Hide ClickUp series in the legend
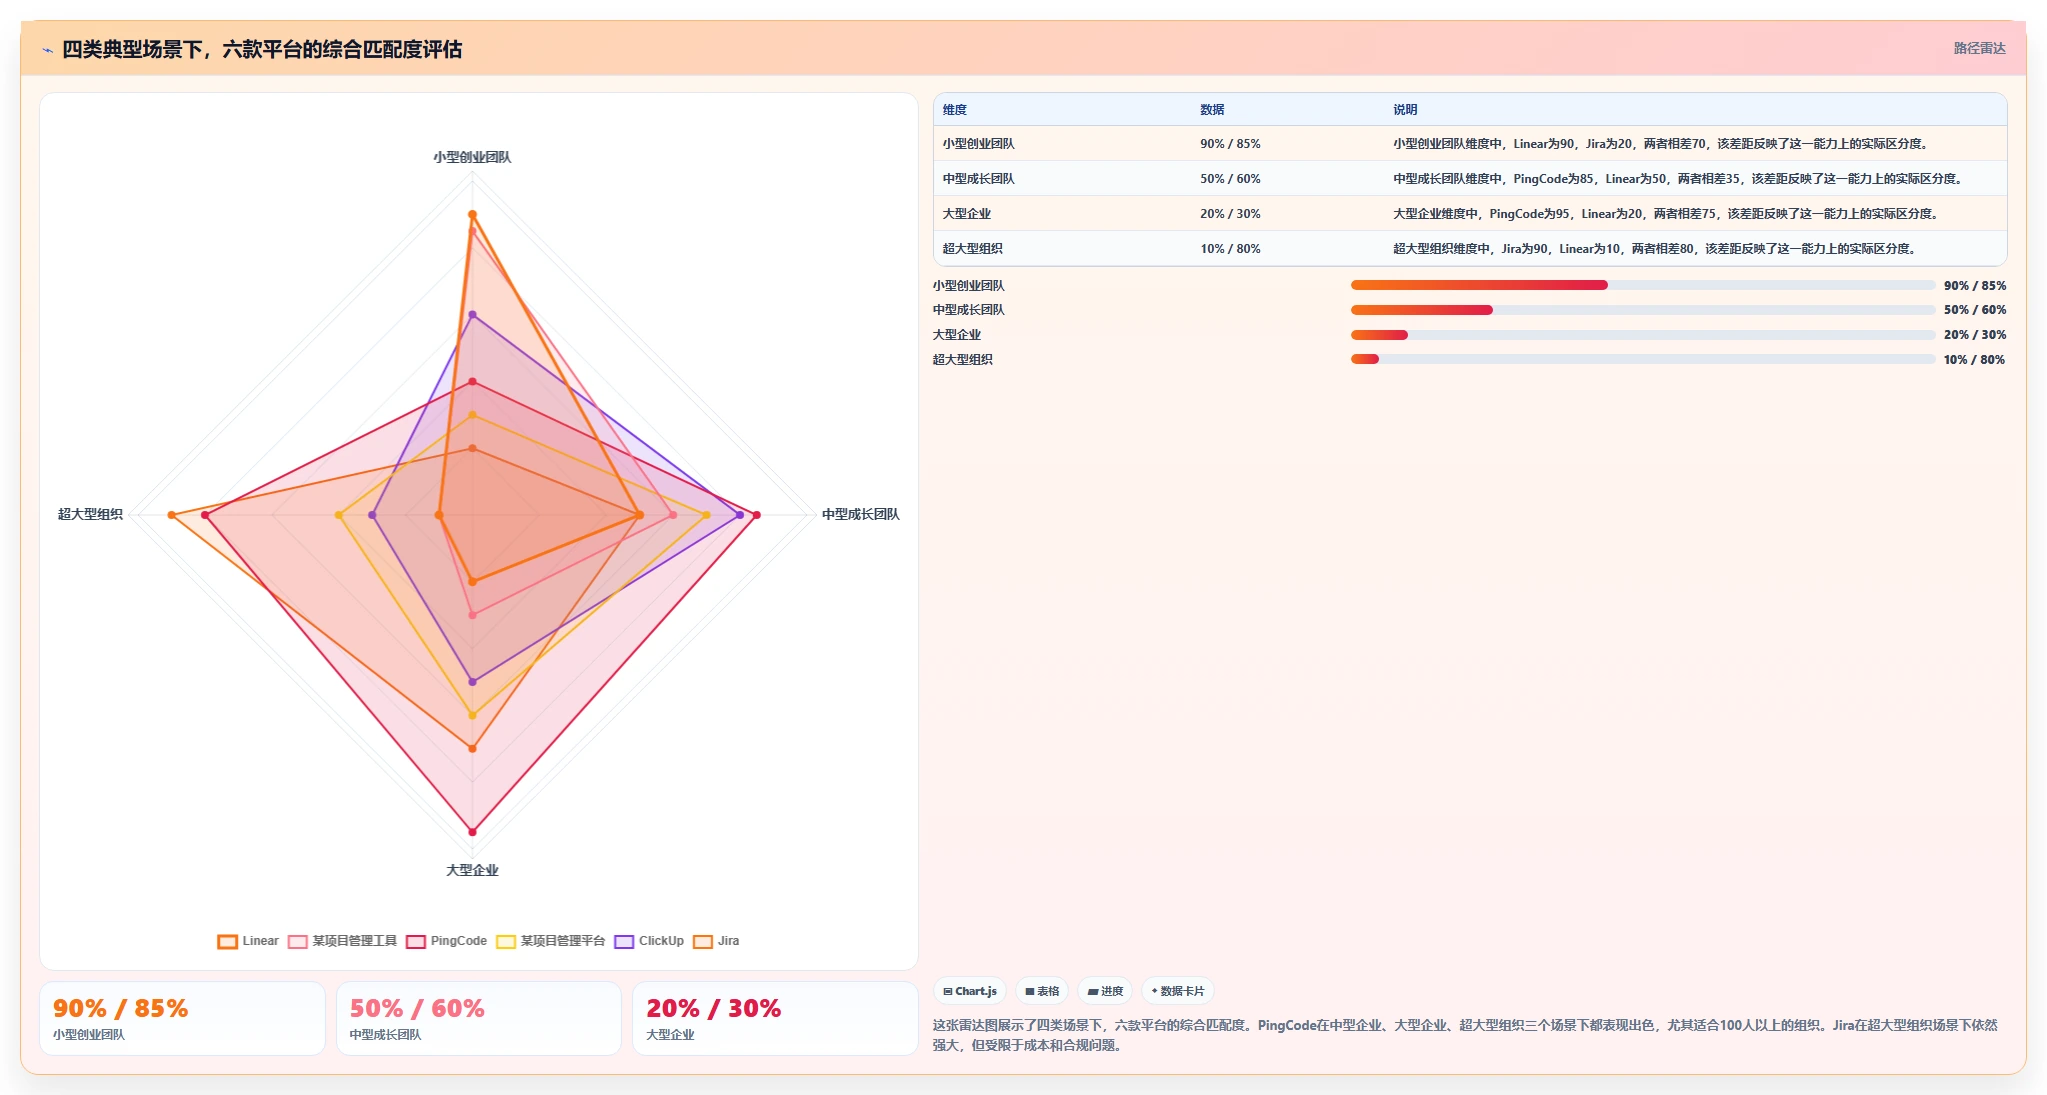The width and height of the screenshot is (2047, 1095). click(649, 941)
